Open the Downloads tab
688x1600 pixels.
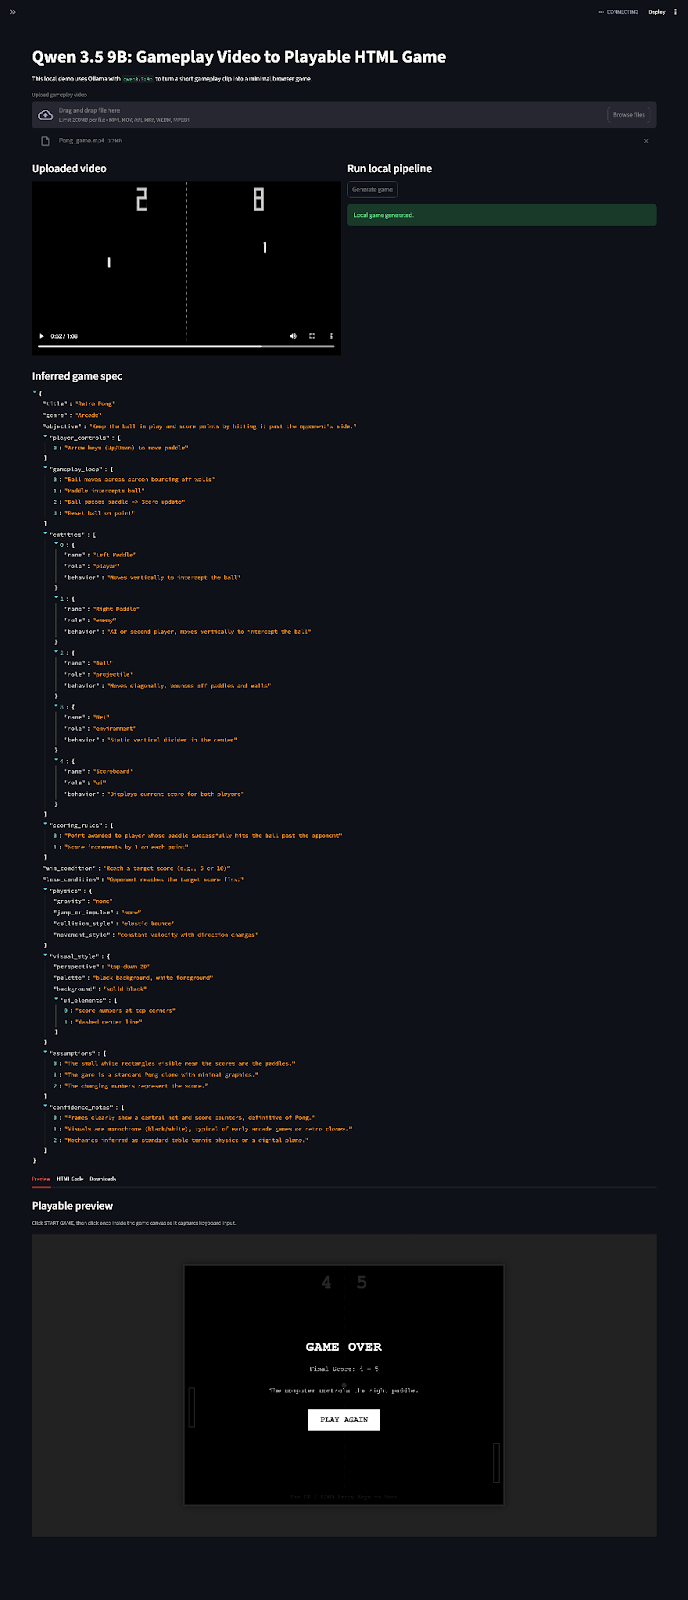(x=102, y=1179)
